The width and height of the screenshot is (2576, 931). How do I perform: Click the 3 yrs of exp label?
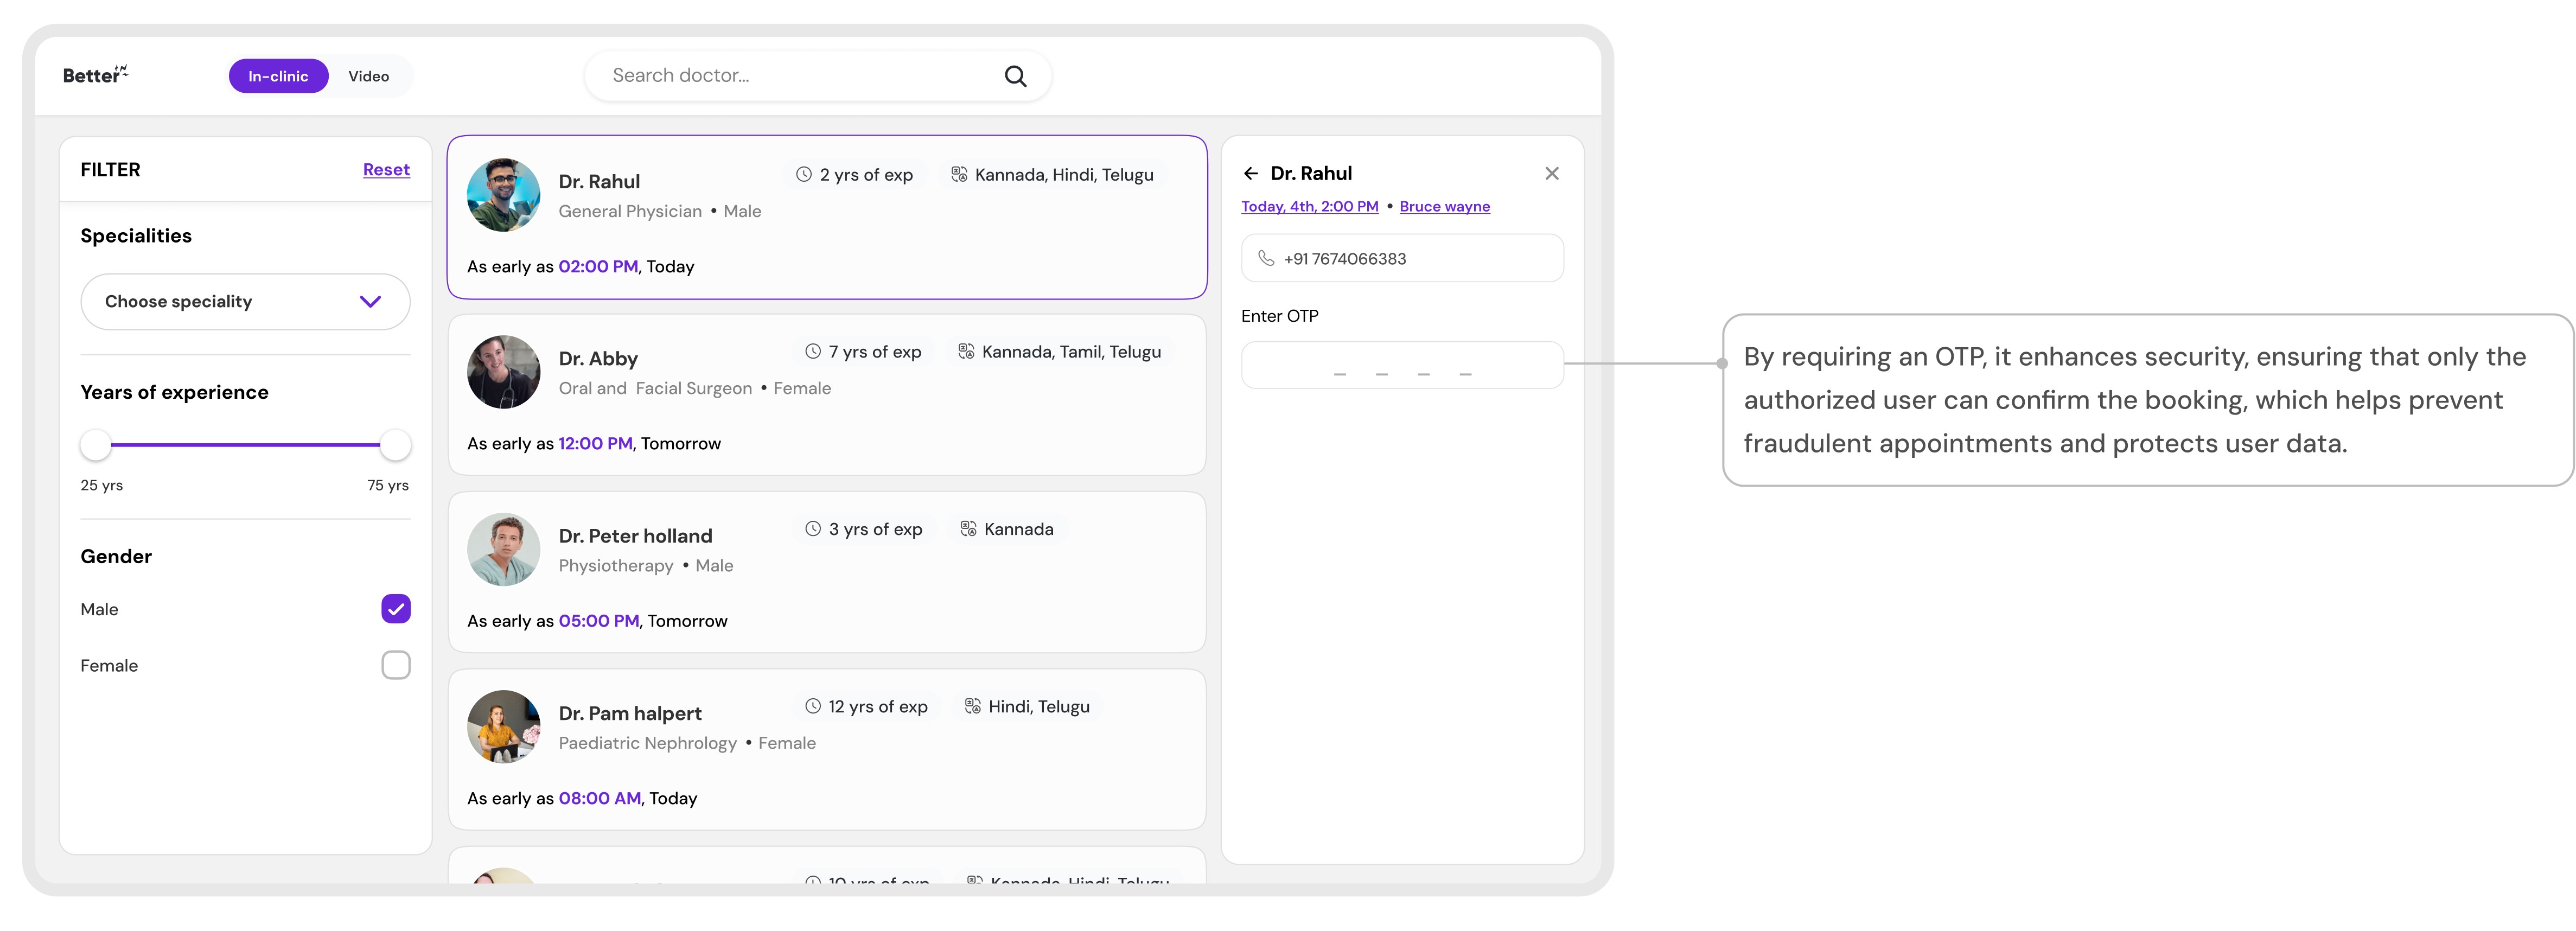[876, 530]
